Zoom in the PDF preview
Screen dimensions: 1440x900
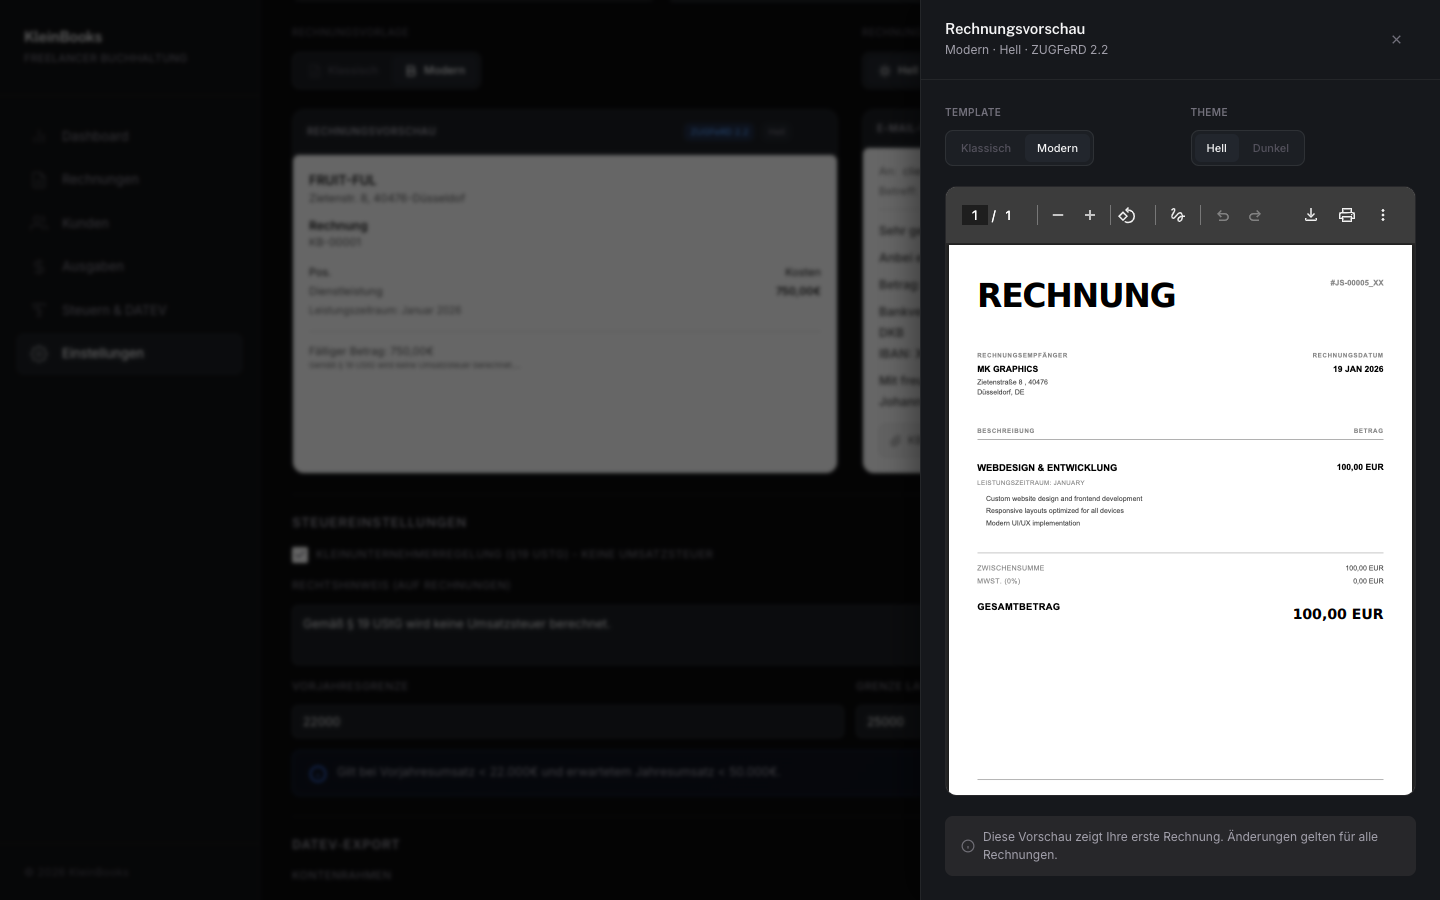pyautogui.click(x=1090, y=215)
